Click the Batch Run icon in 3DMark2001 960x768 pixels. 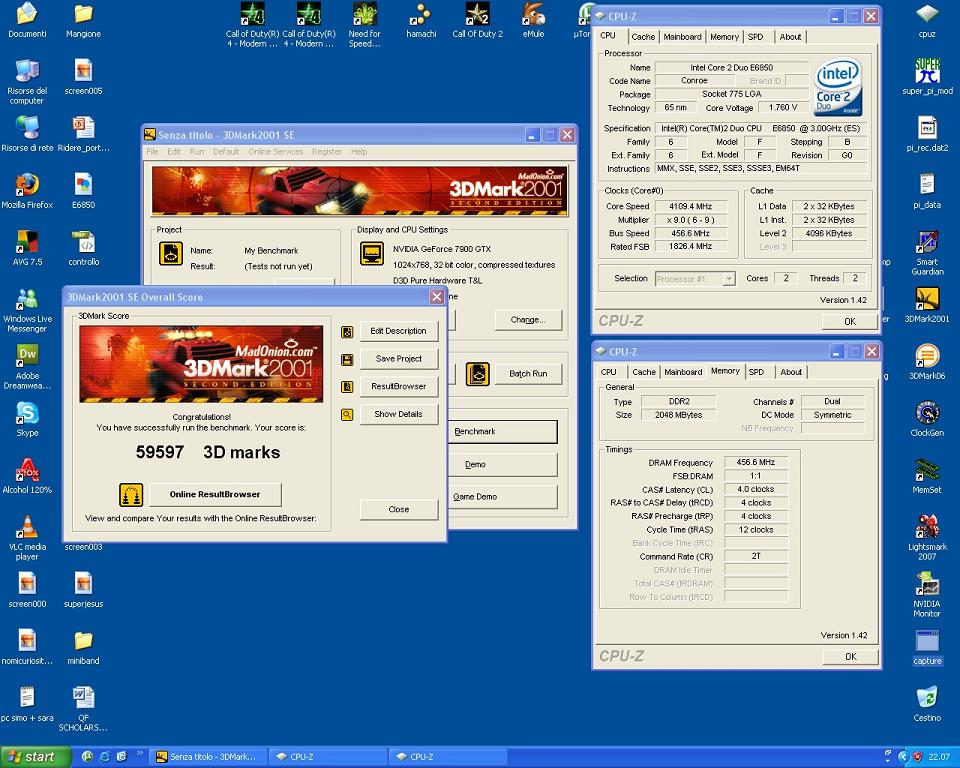[478, 374]
